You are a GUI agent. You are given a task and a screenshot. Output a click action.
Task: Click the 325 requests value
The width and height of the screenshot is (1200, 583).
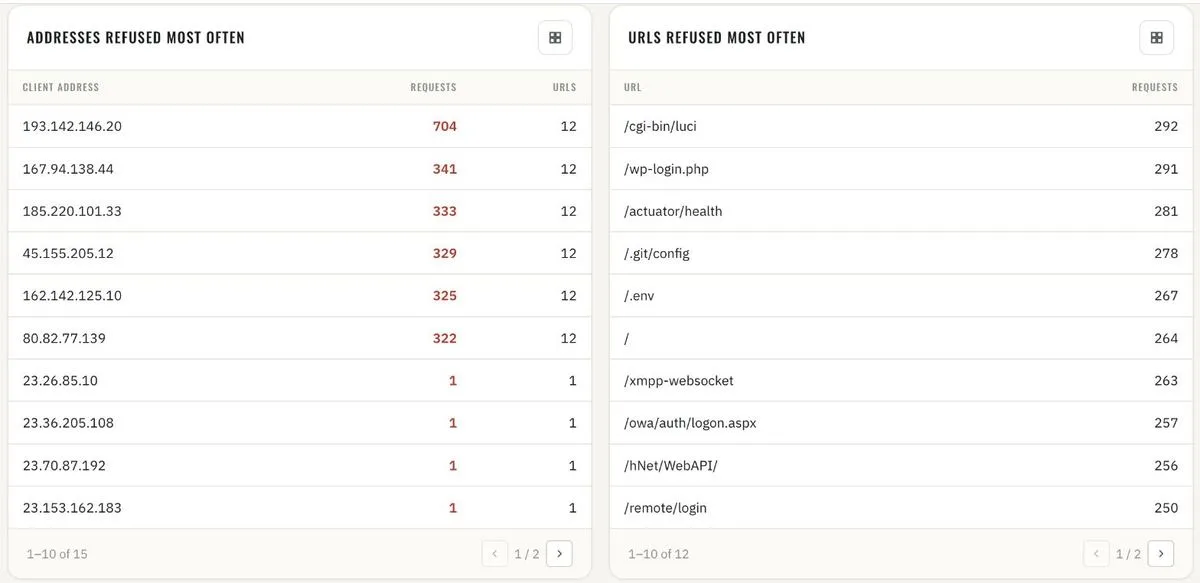[445, 296]
